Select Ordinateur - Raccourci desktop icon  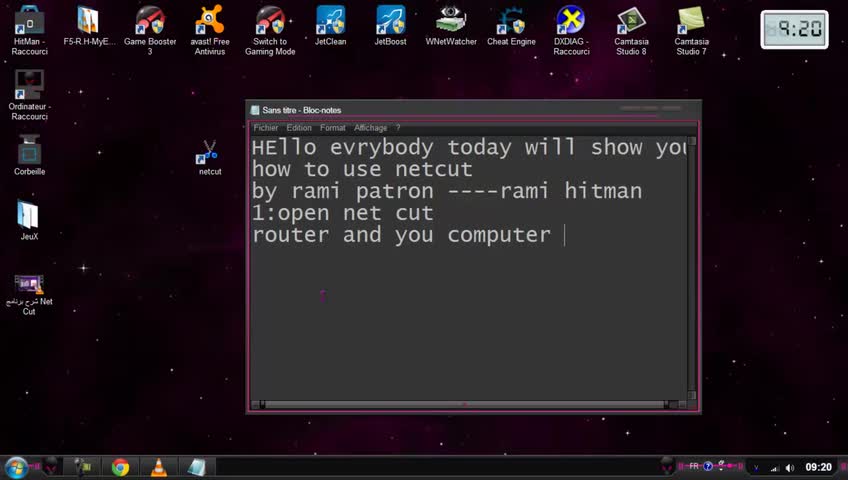coord(29,95)
